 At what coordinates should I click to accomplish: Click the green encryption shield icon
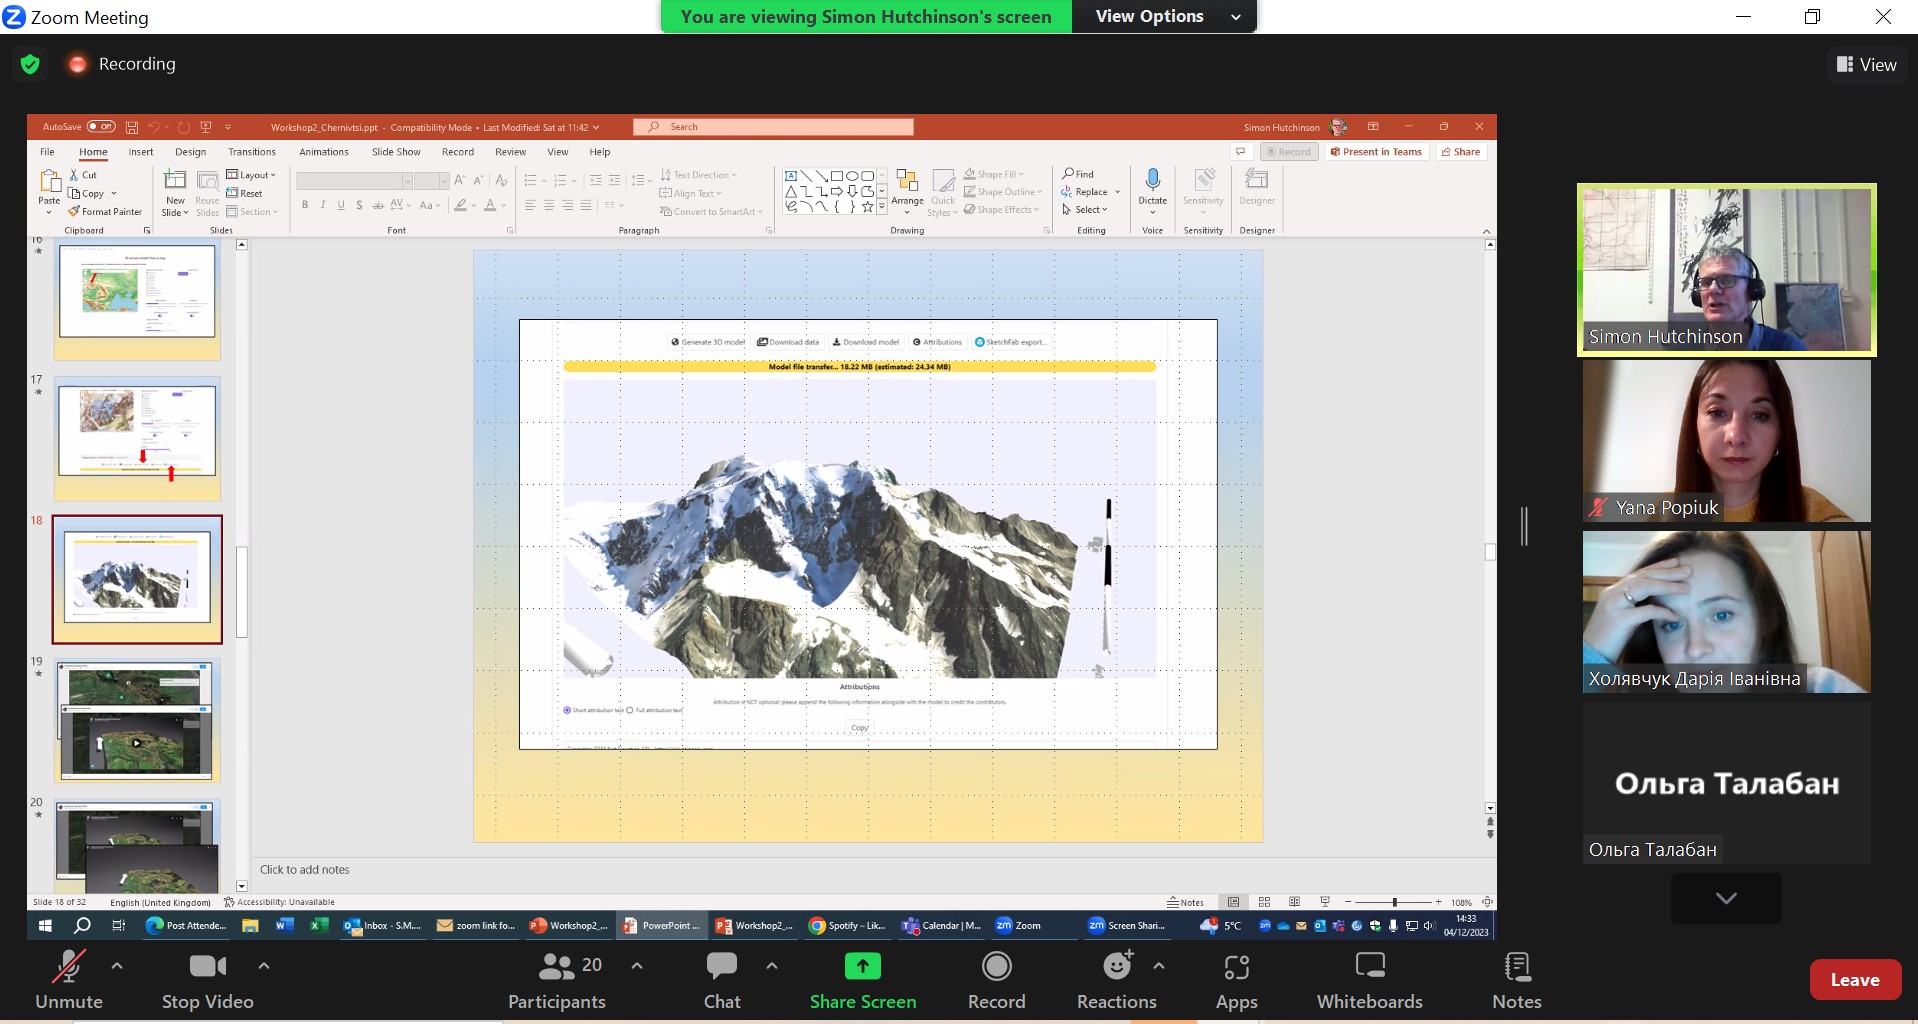30,64
